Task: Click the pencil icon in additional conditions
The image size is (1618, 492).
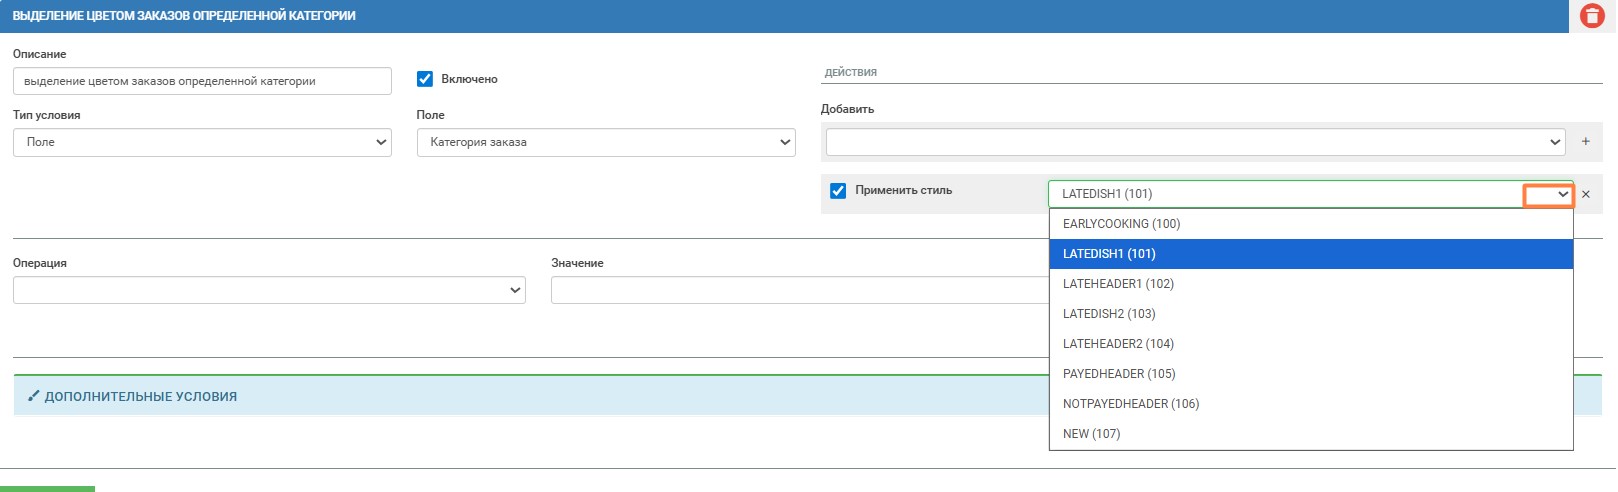Action: pyautogui.click(x=34, y=397)
